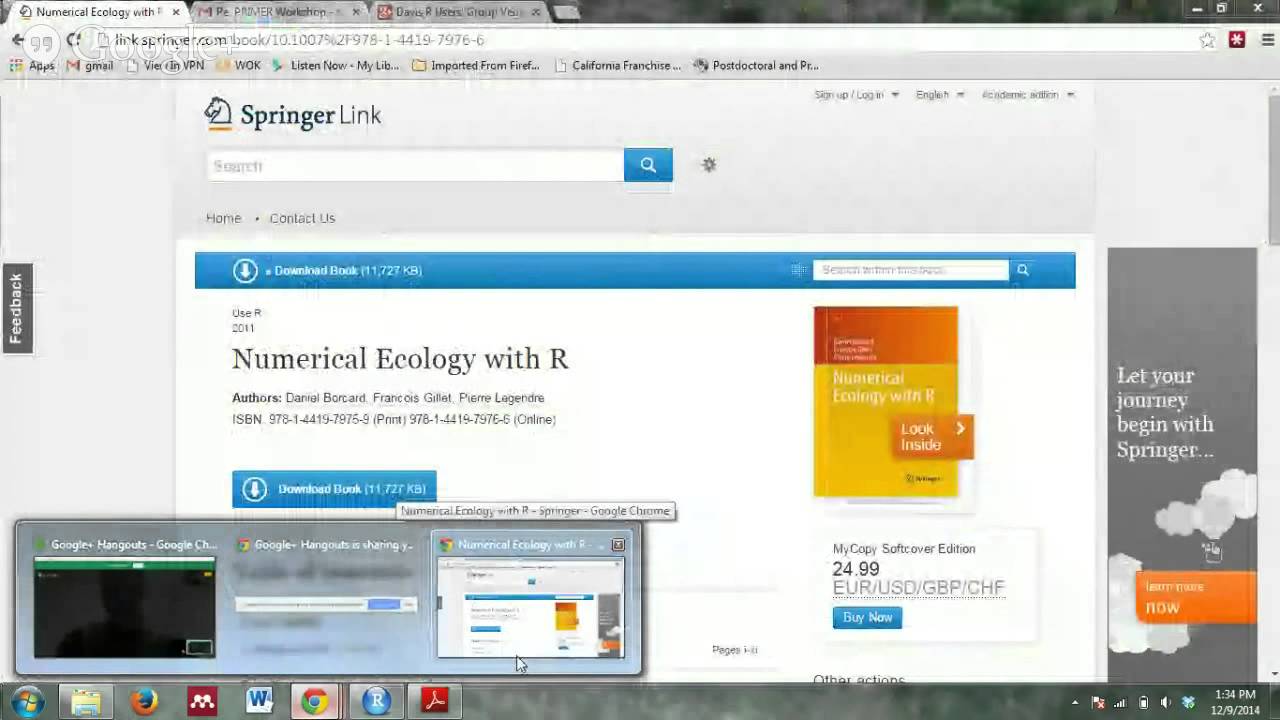Open the Feedback side tab
Screen dimensions: 1280x720
click(x=16, y=309)
